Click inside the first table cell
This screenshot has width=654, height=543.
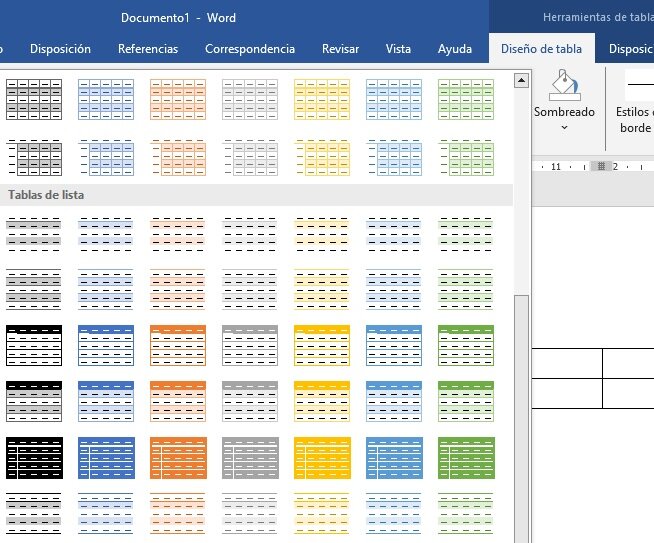[567, 363]
